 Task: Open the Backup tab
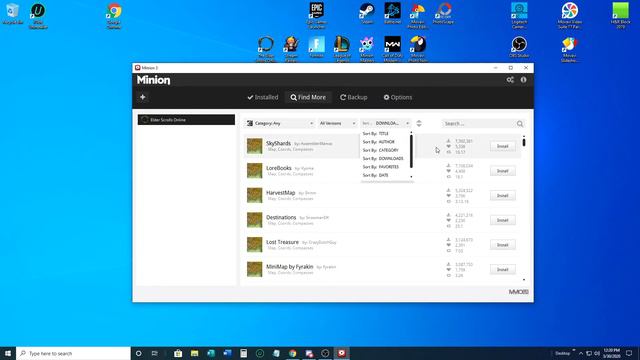pyautogui.click(x=353, y=97)
